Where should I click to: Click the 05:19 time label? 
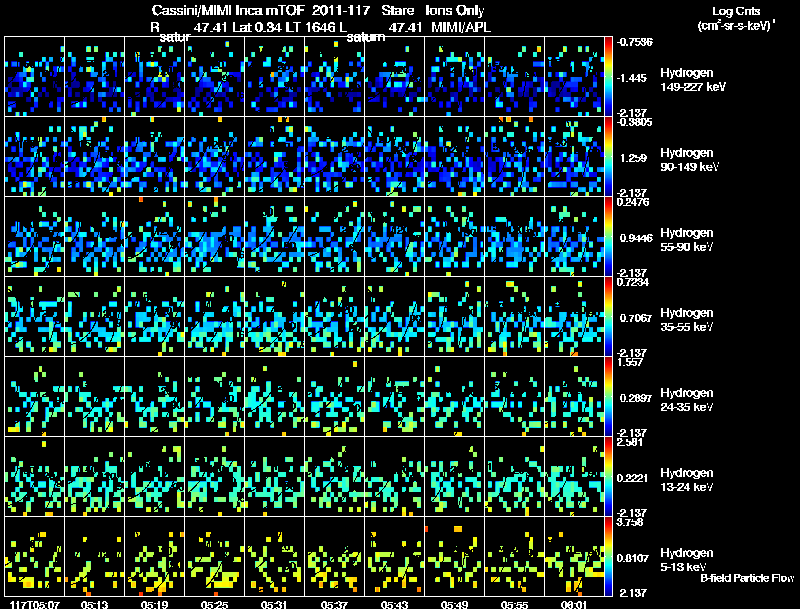154,604
